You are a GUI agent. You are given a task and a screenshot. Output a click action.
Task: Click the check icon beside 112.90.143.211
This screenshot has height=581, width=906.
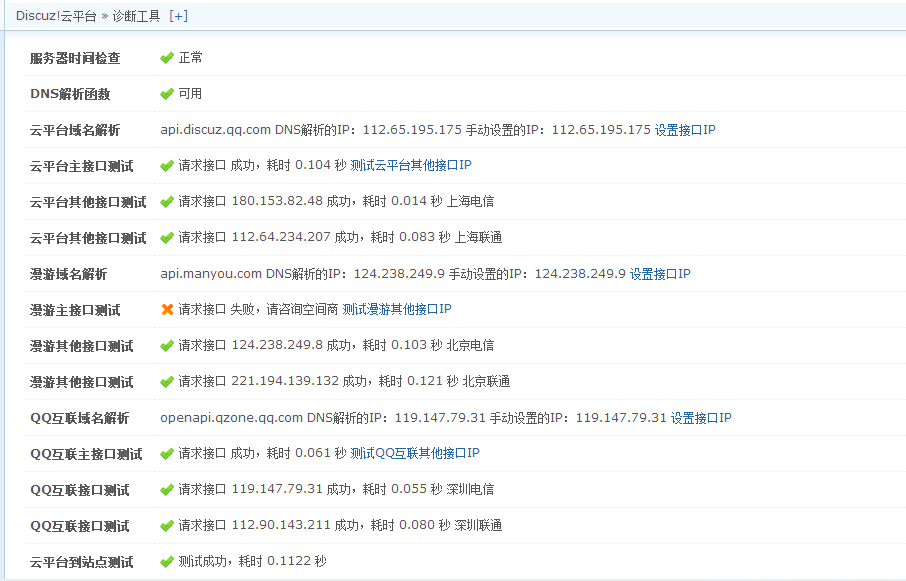pyautogui.click(x=167, y=526)
